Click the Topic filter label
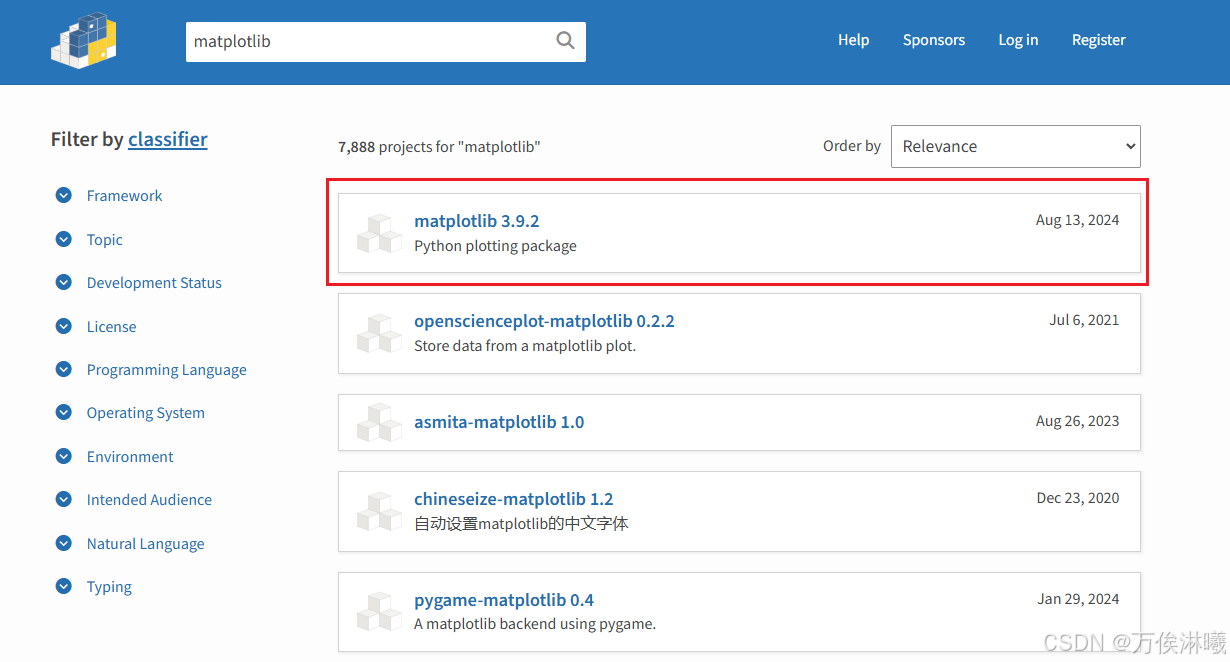This screenshot has width=1230, height=662. pos(105,240)
